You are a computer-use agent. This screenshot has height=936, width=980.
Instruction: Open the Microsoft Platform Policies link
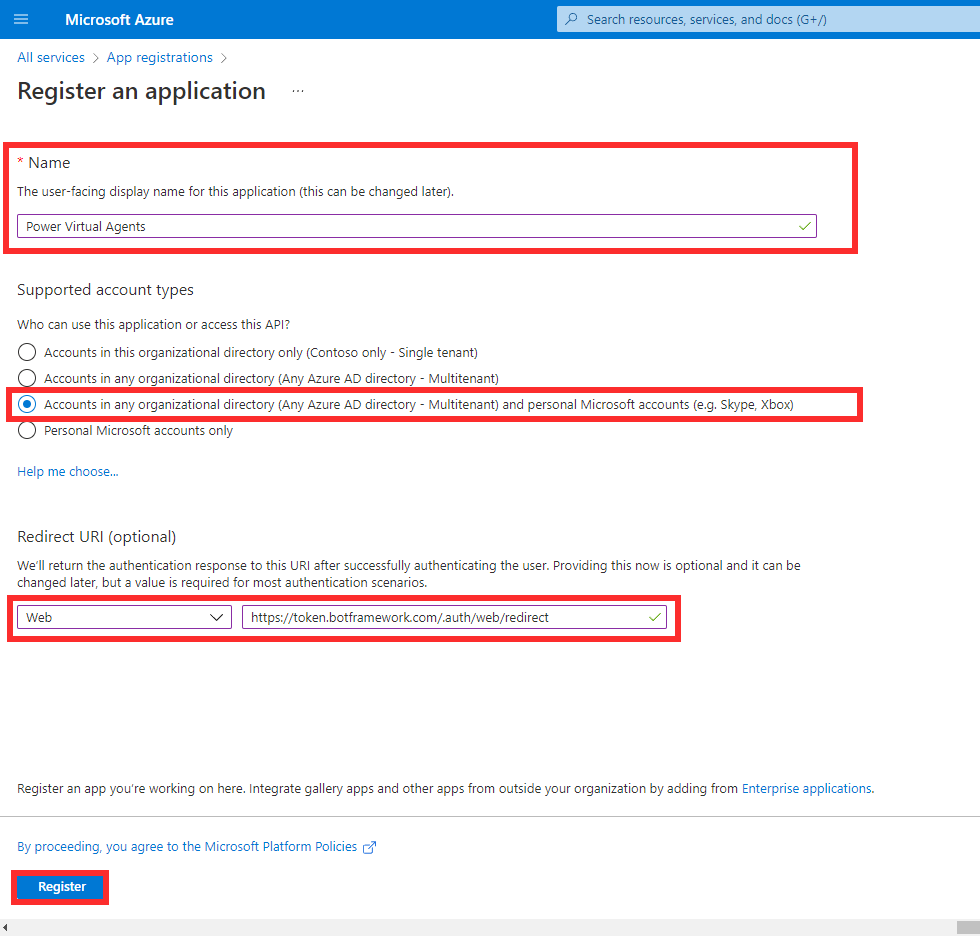tap(187, 847)
